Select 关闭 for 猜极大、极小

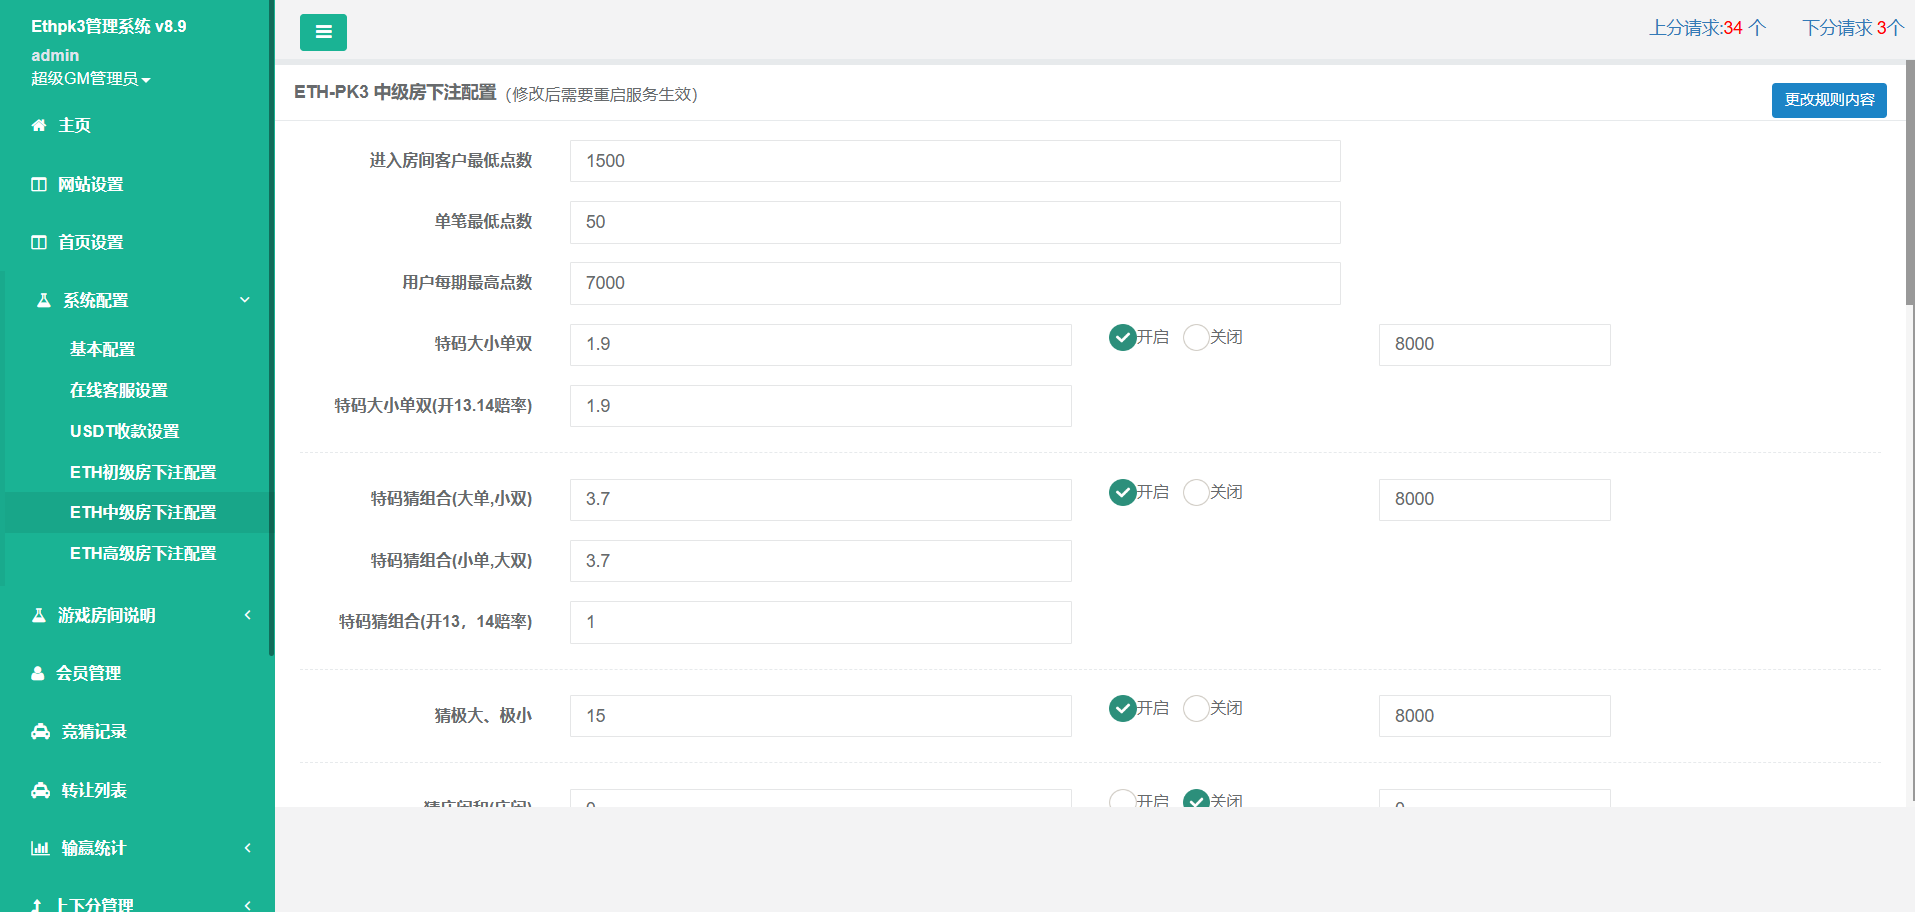pos(1196,709)
